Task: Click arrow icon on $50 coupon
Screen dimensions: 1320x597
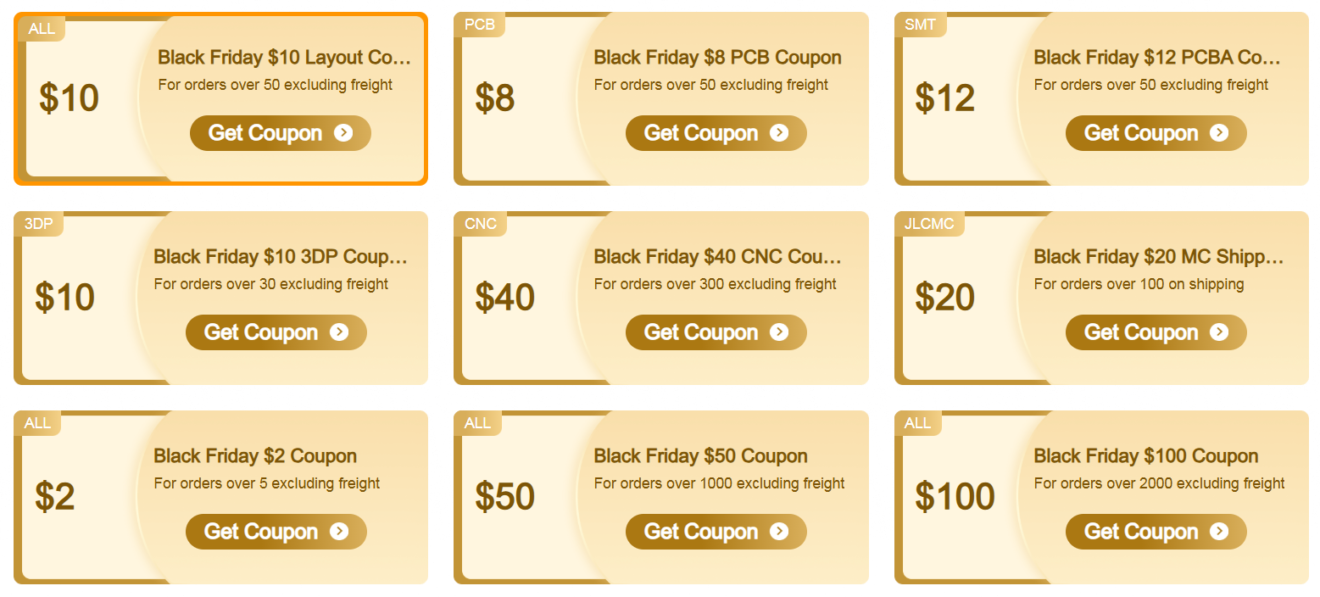Action: [779, 531]
